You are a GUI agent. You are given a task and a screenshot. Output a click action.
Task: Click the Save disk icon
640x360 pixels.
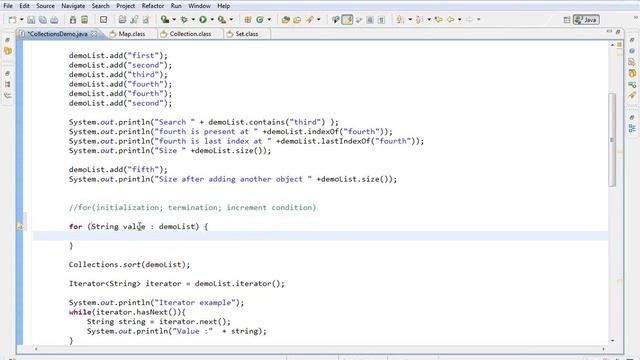31,20
